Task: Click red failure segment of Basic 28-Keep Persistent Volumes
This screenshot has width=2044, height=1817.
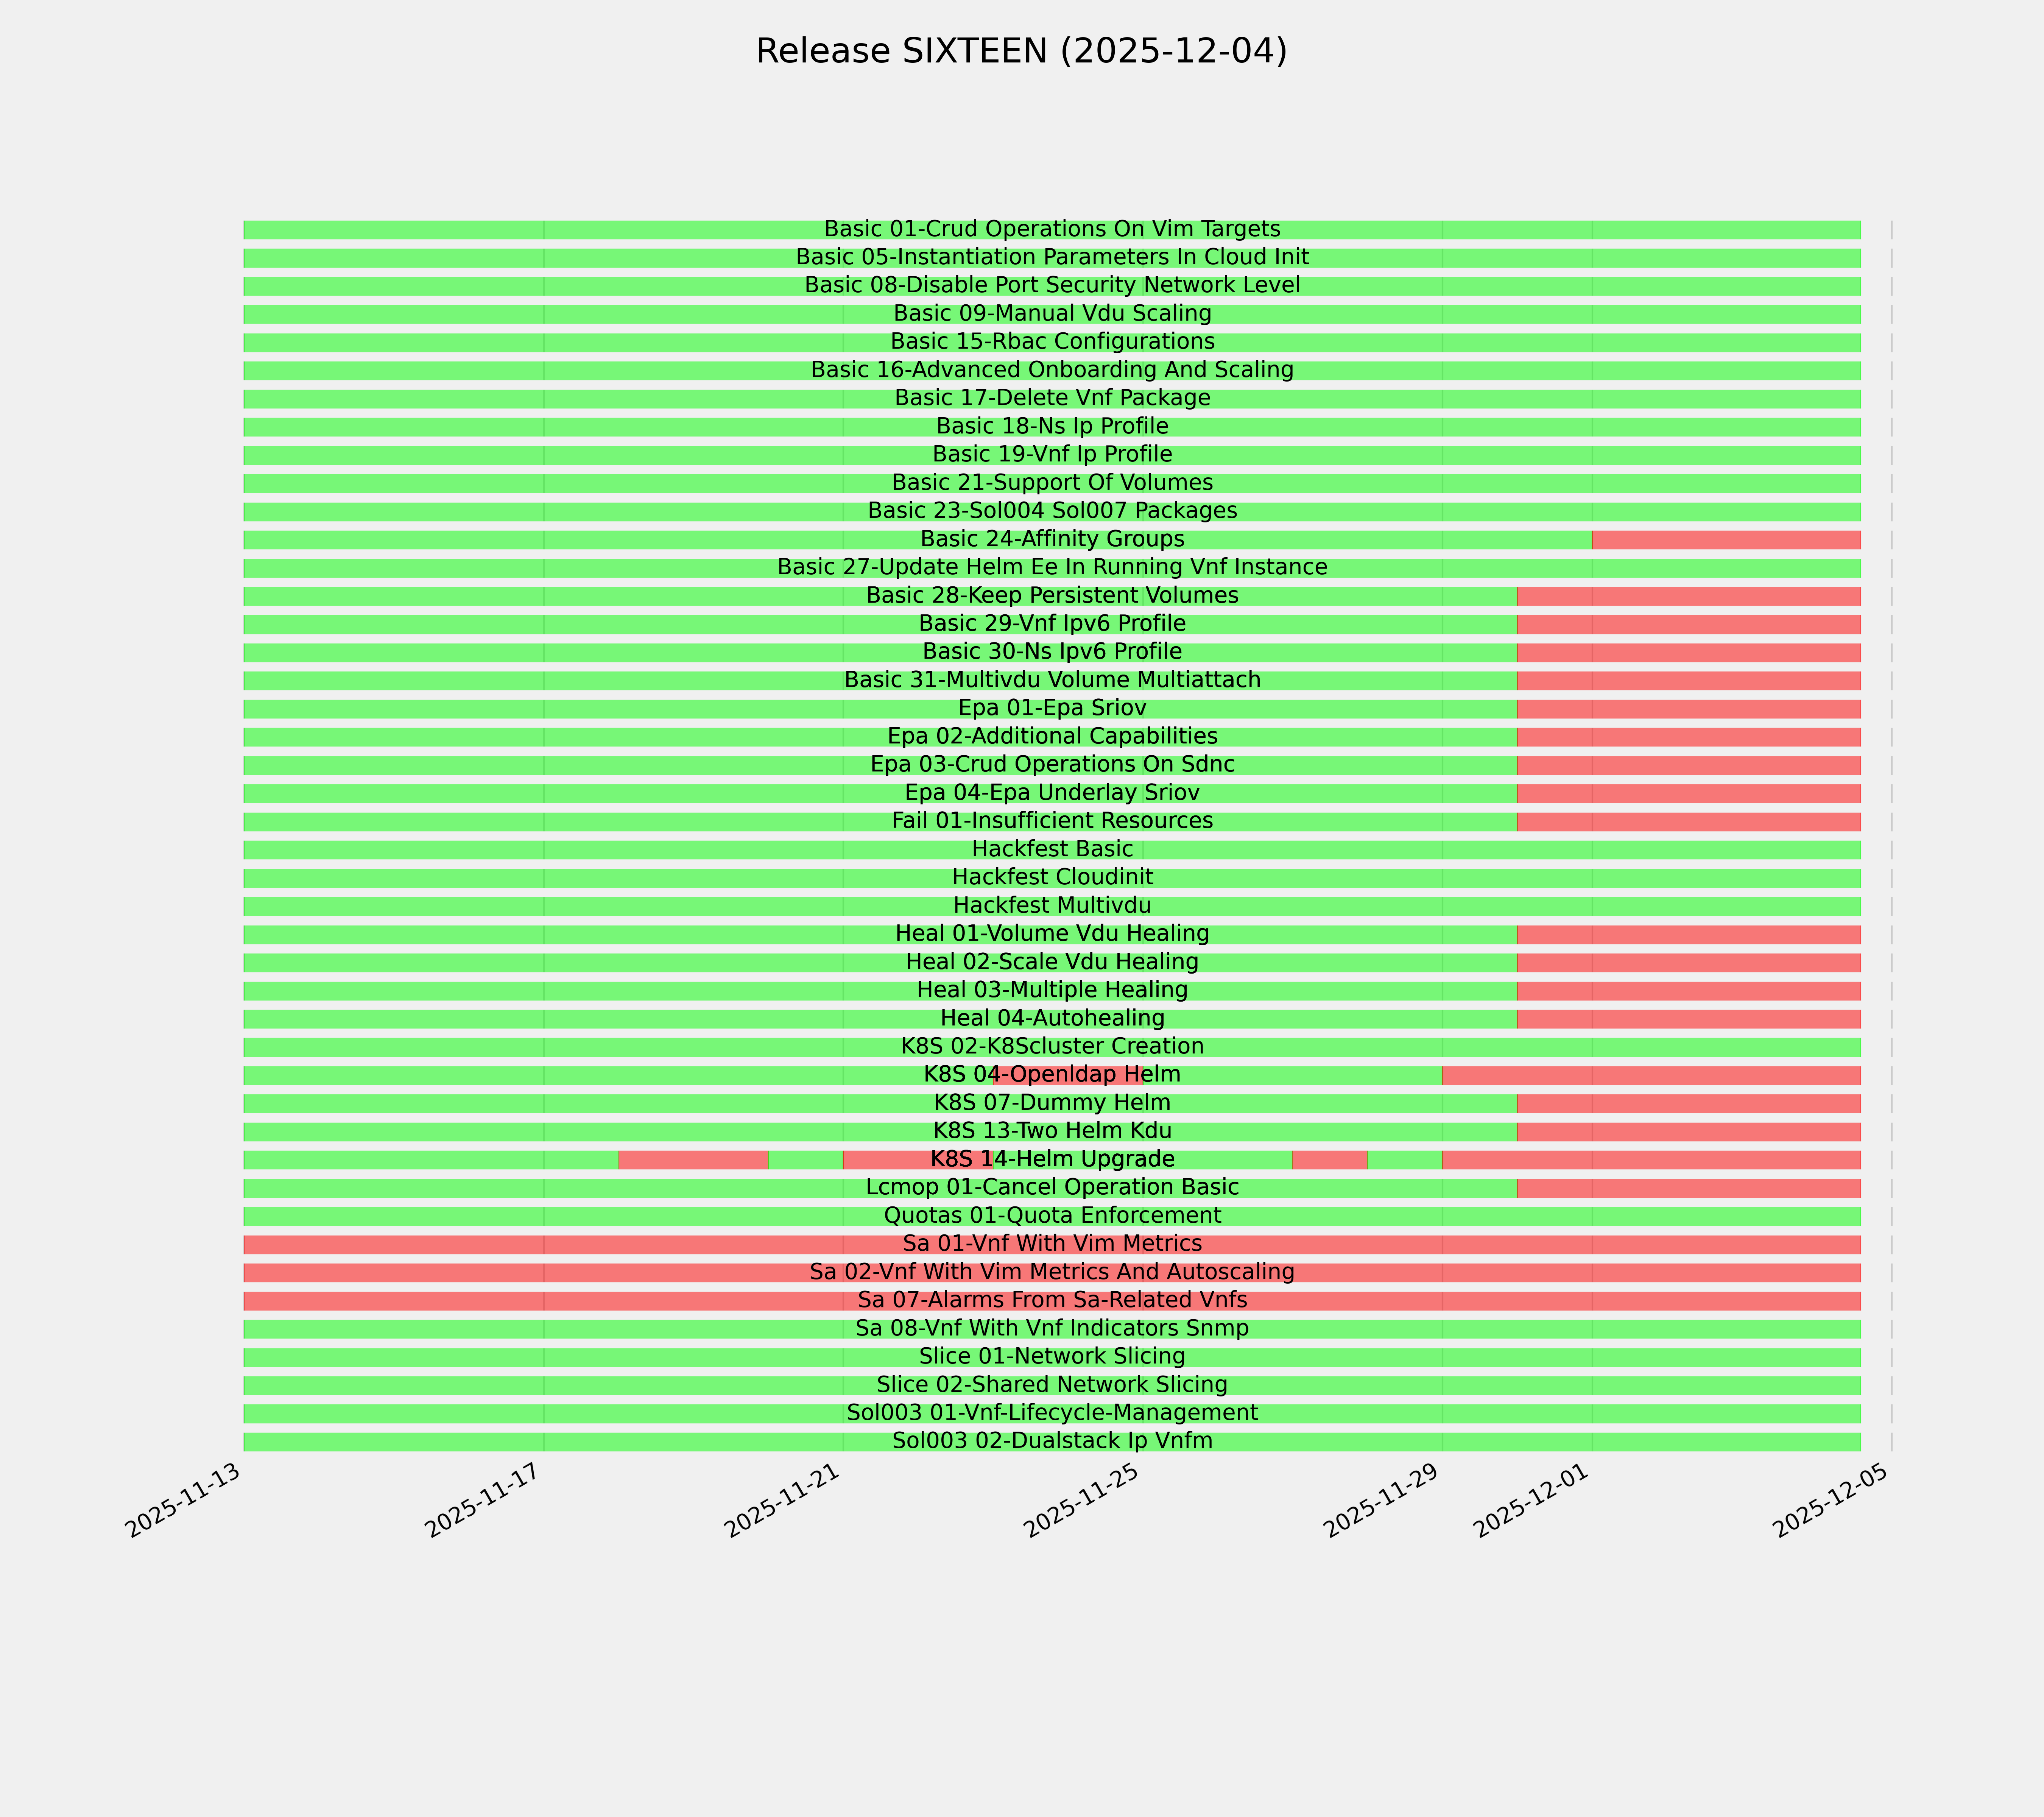Action: click(x=1688, y=596)
